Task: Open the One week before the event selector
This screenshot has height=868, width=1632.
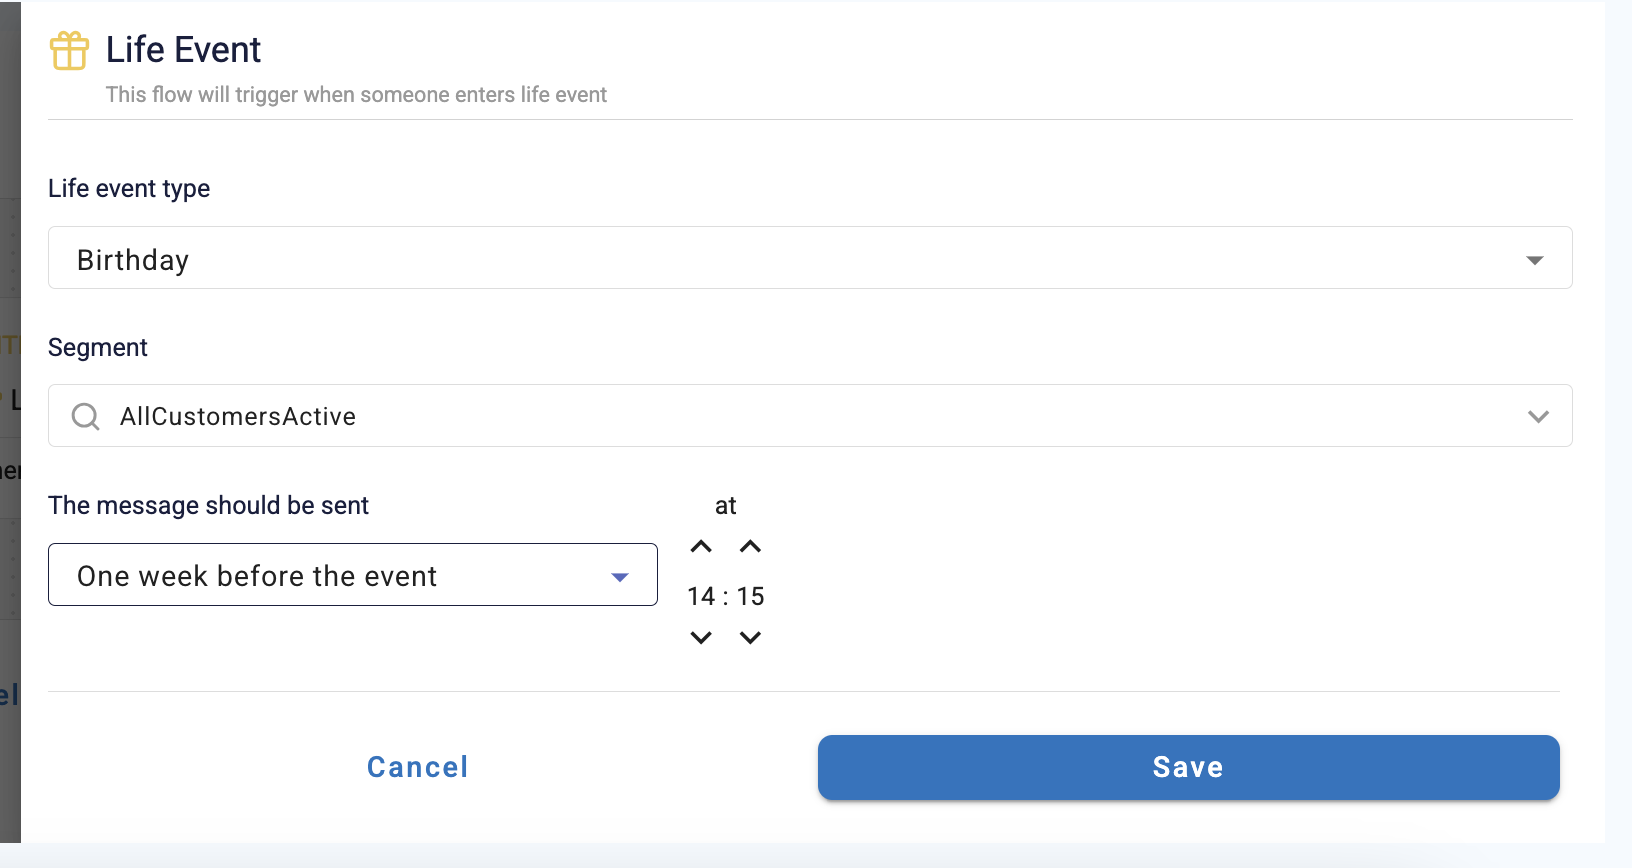Action: 353,575
